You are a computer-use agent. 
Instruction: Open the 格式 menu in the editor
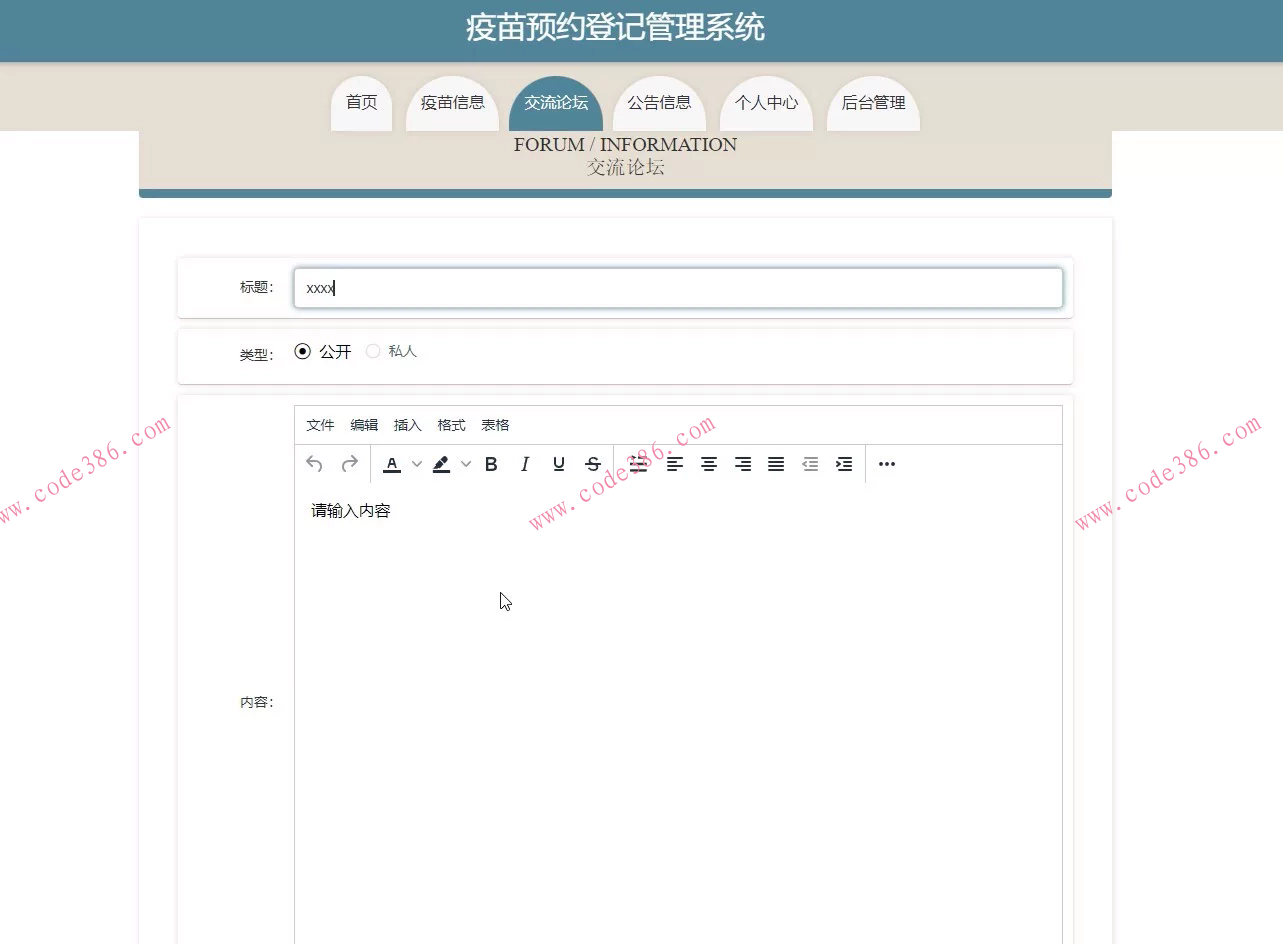[451, 424]
